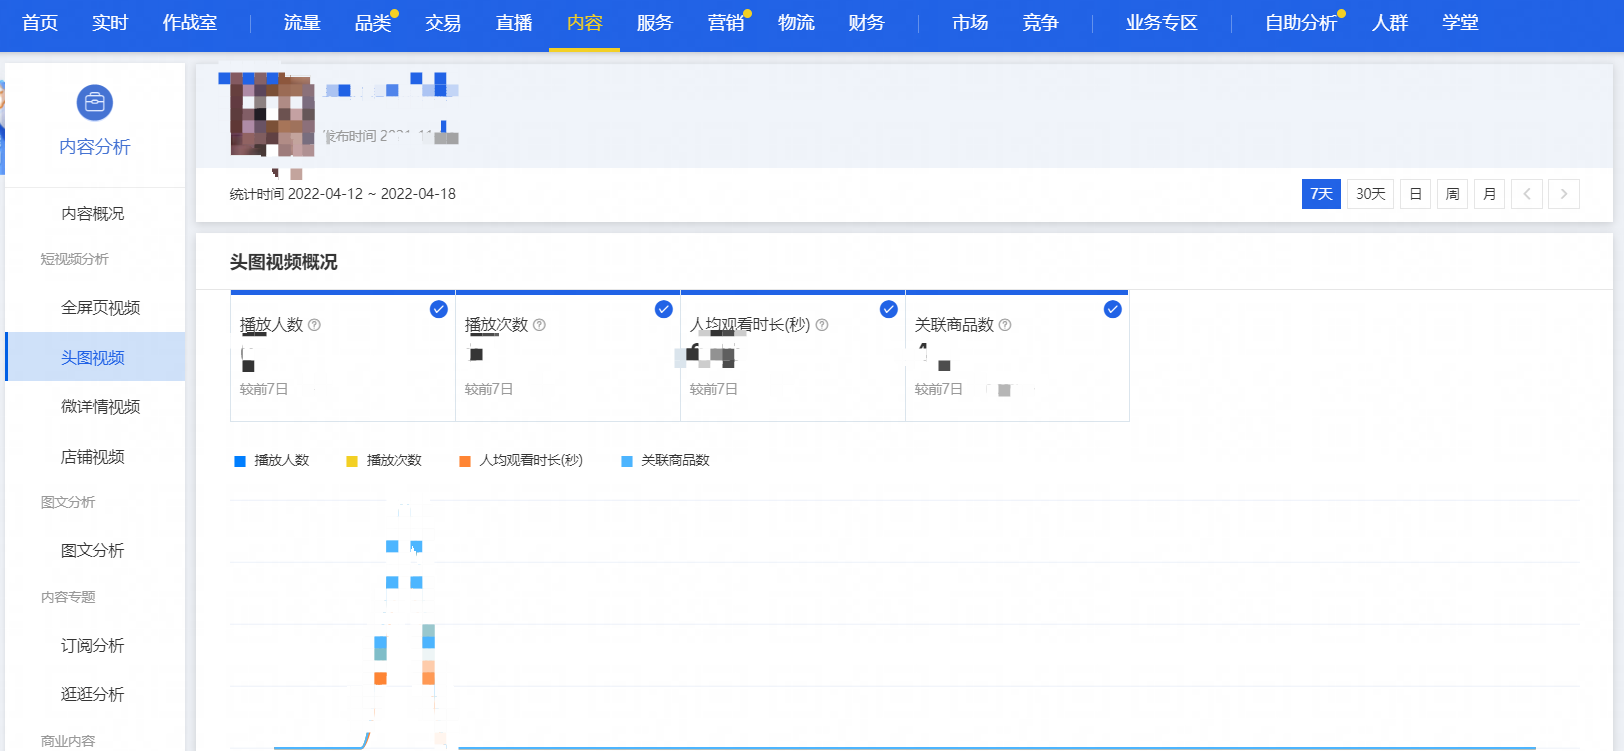Toggle 人均观看时长(秒) orange legend swatch
The width and height of the screenshot is (1624, 751).
(465, 461)
